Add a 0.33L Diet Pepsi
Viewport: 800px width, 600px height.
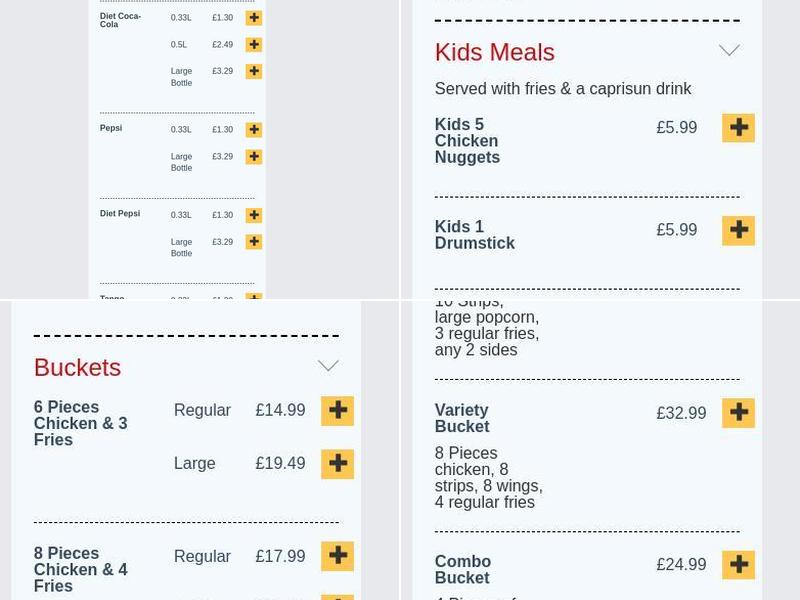click(x=254, y=214)
